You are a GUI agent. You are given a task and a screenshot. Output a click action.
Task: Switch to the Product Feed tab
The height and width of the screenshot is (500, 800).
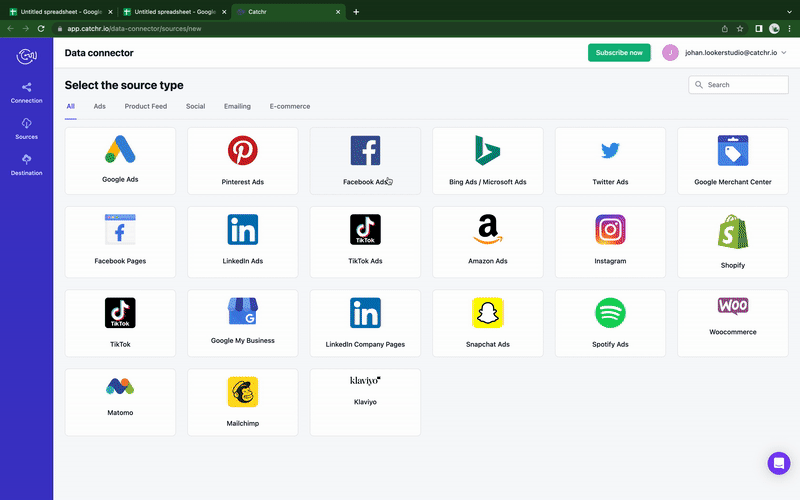(145, 106)
